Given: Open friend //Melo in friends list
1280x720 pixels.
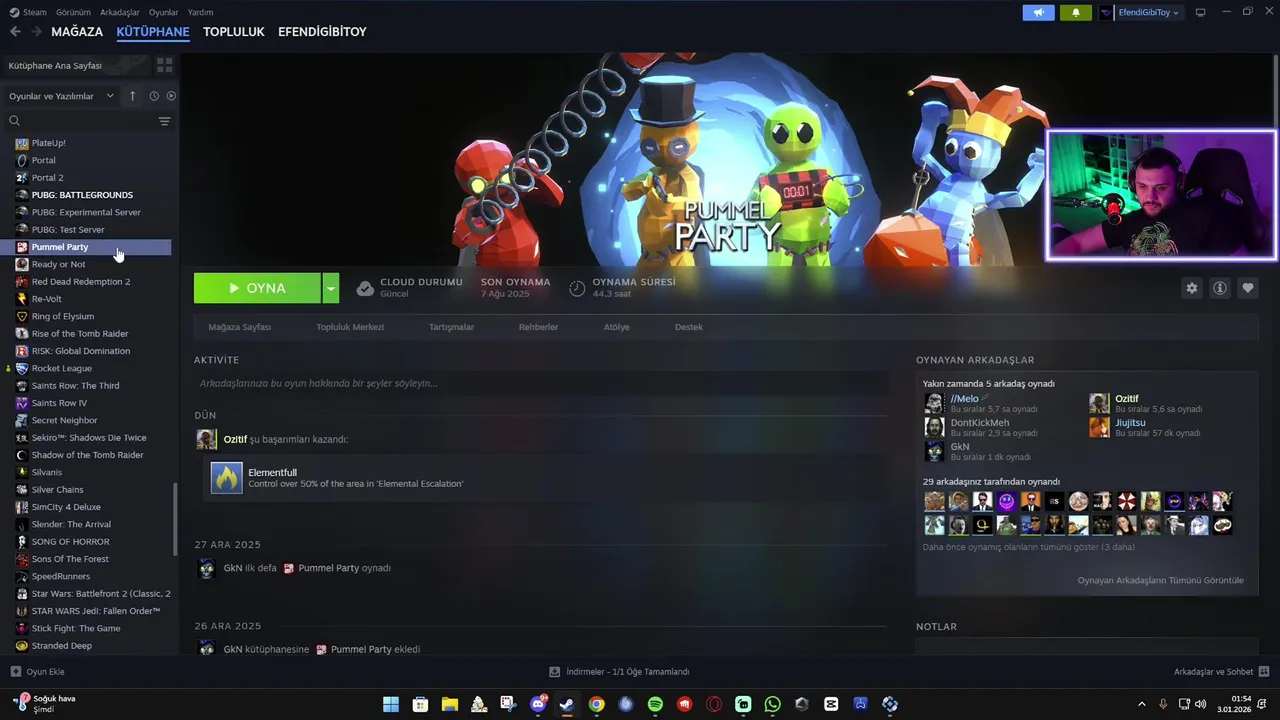Looking at the screenshot, I should click(x=964, y=399).
